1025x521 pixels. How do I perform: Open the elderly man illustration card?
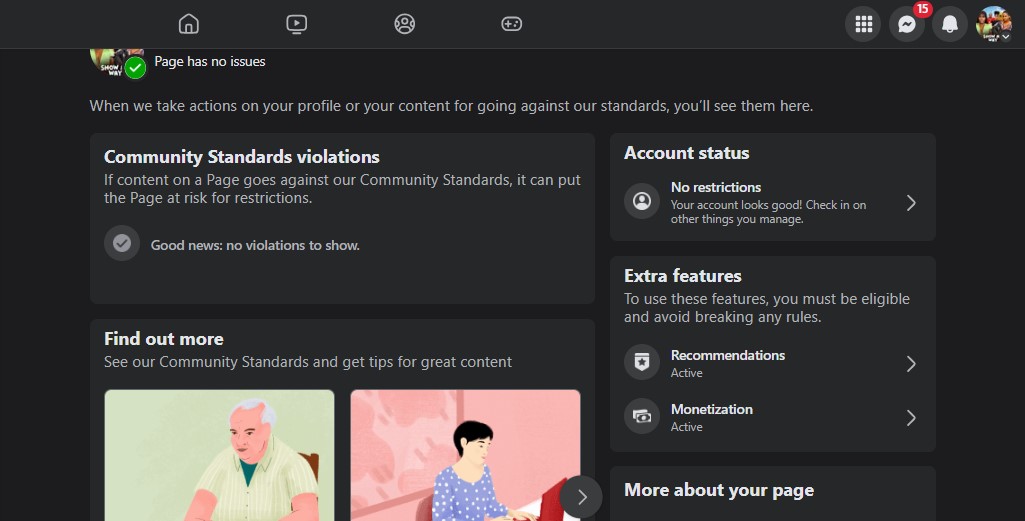[x=219, y=456]
